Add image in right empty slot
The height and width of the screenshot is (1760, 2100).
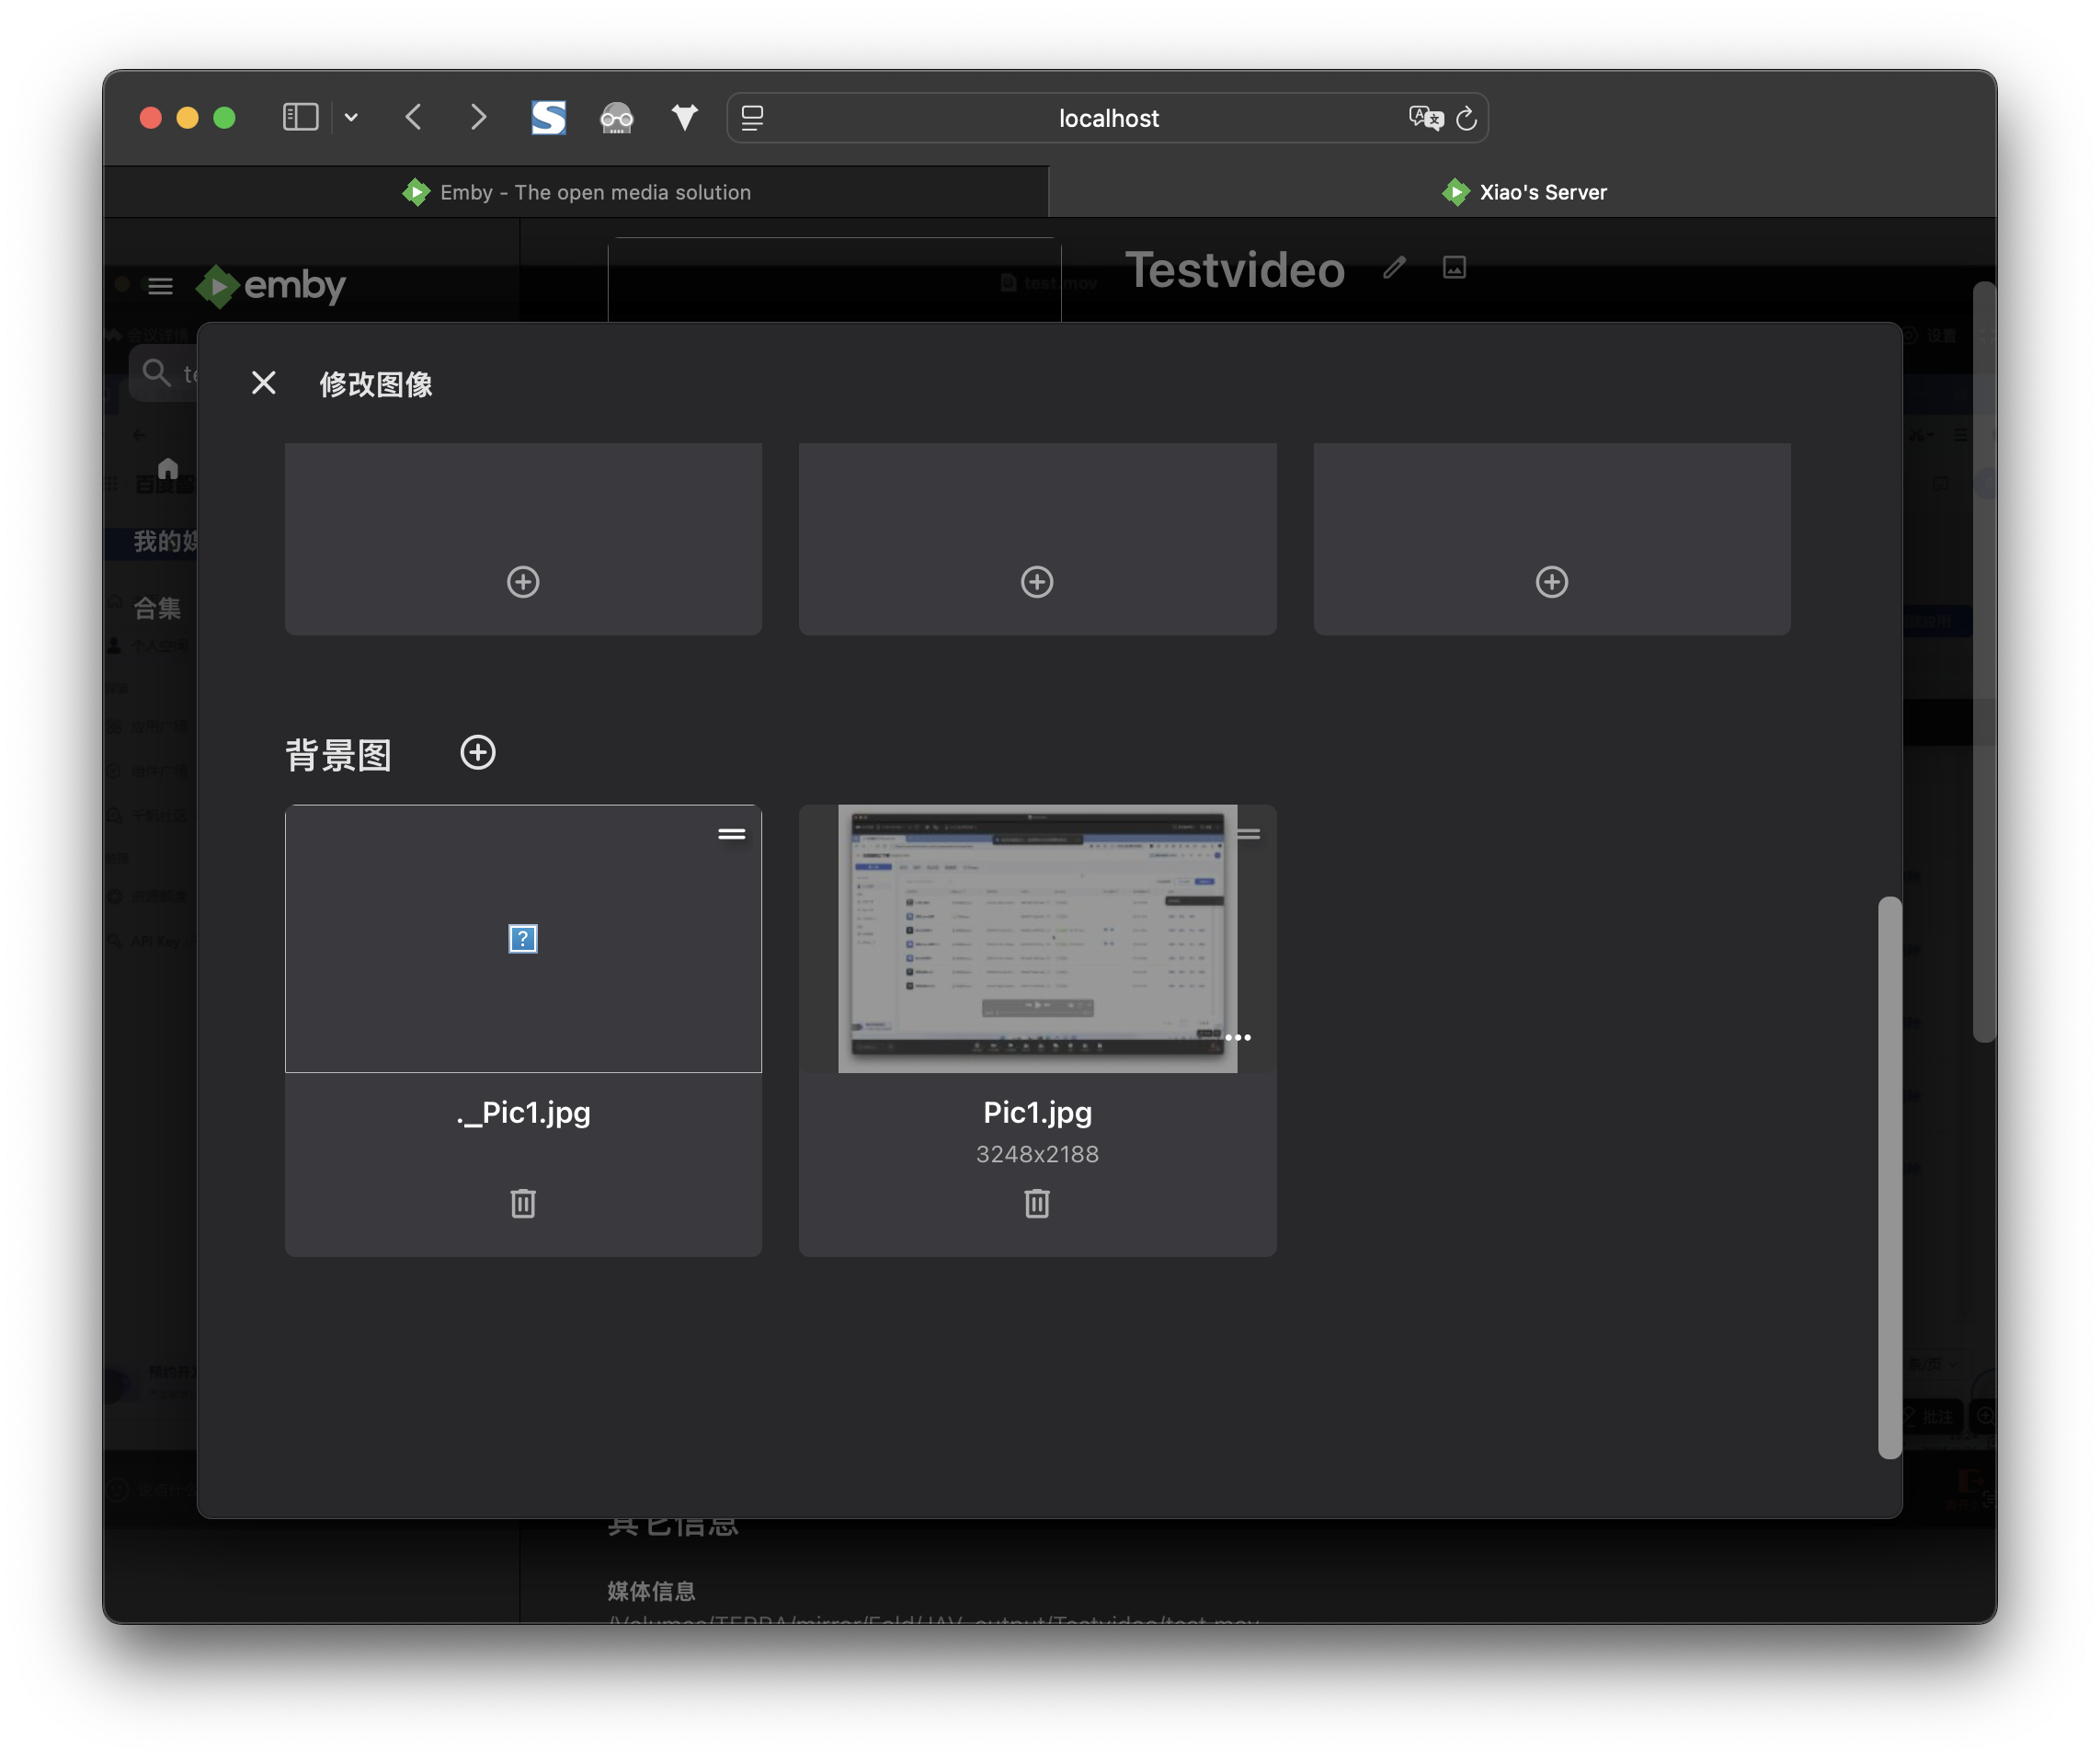tap(1551, 582)
